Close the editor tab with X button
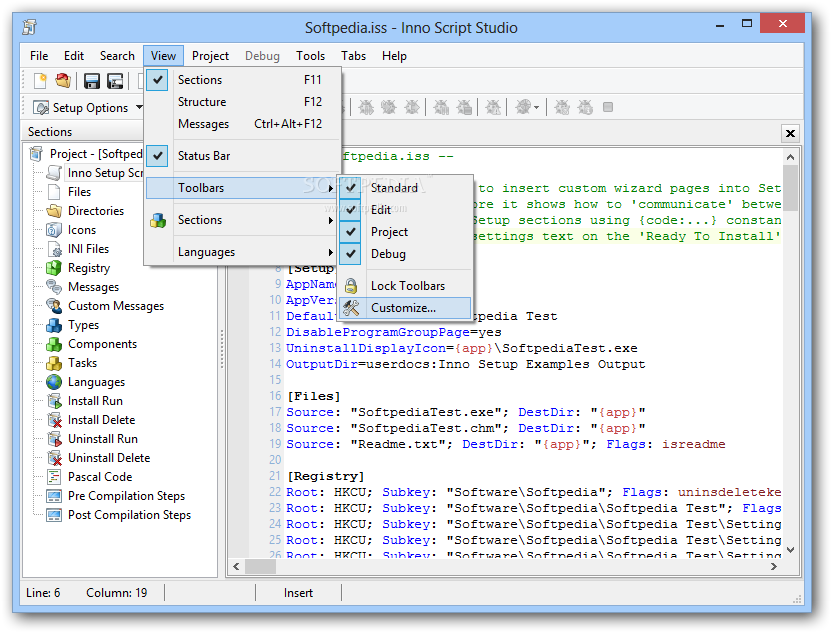The width and height of the screenshot is (832, 633). pos(790,133)
